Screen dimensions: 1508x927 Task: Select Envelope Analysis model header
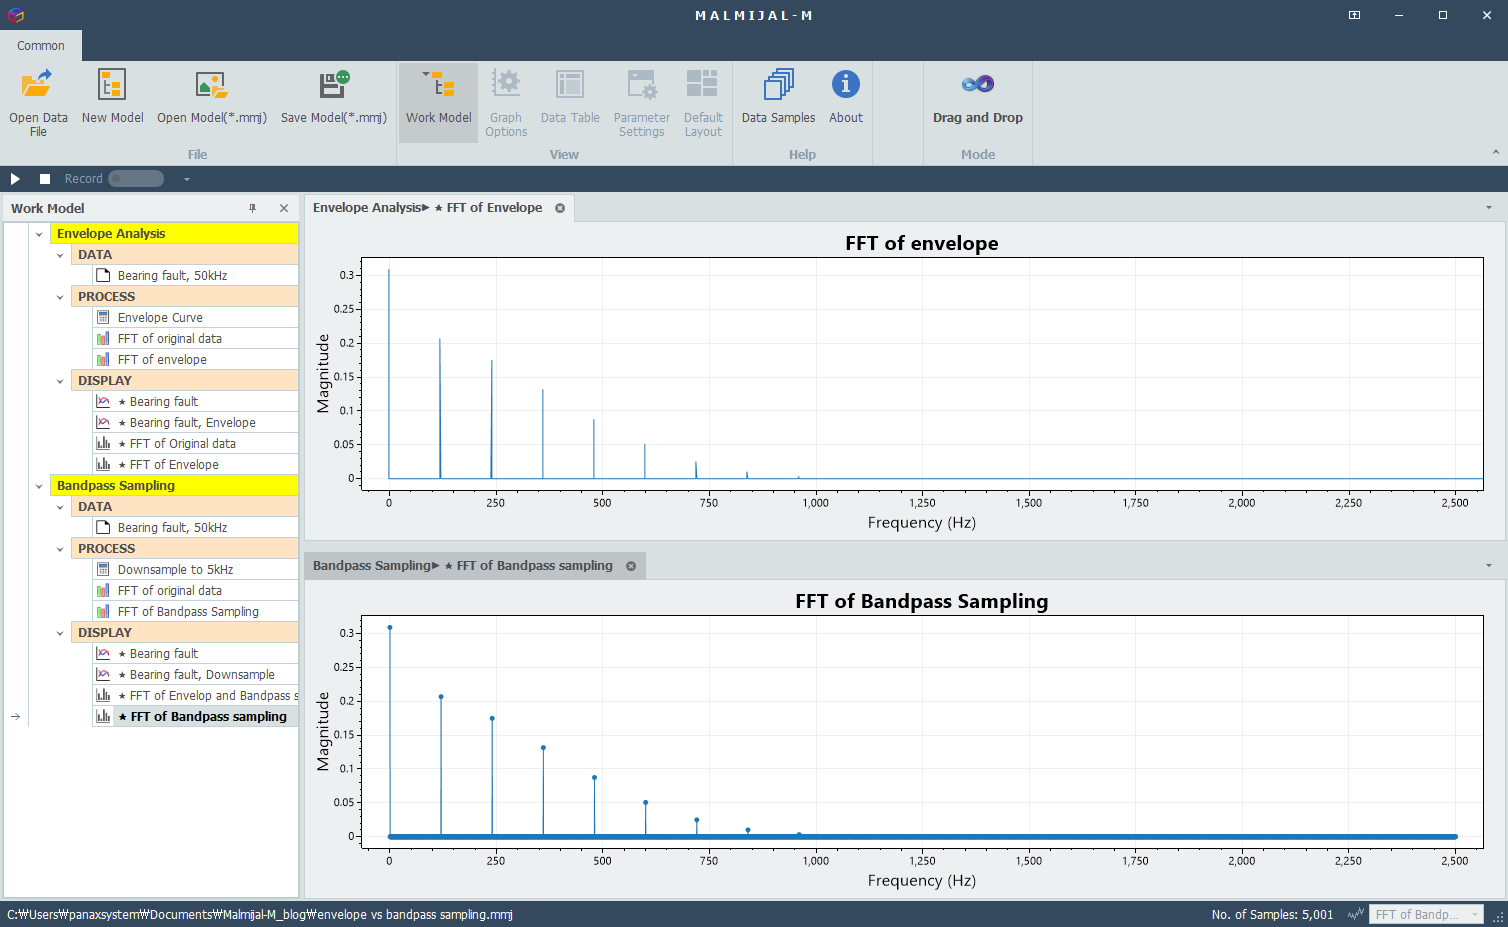pos(174,234)
